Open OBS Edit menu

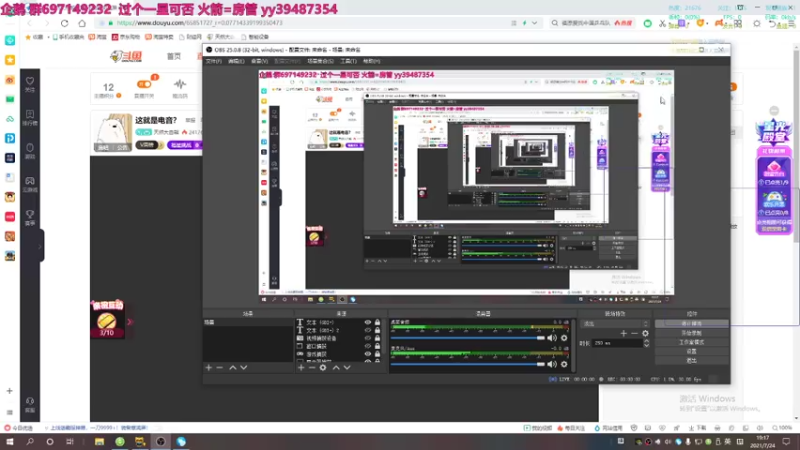[x=236, y=61]
